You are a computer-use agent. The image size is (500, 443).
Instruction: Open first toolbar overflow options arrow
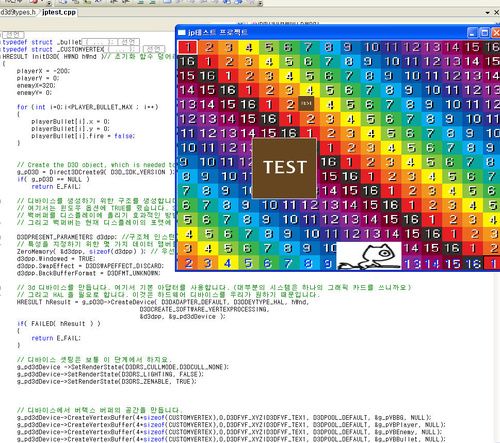coord(49,3)
